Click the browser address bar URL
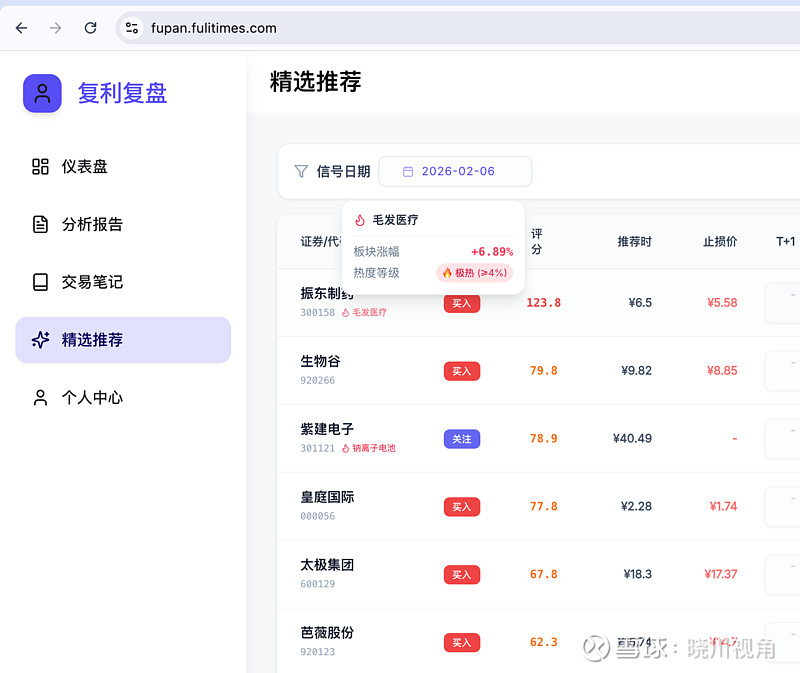Image resolution: width=800 pixels, height=673 pixels. (214, 28)
